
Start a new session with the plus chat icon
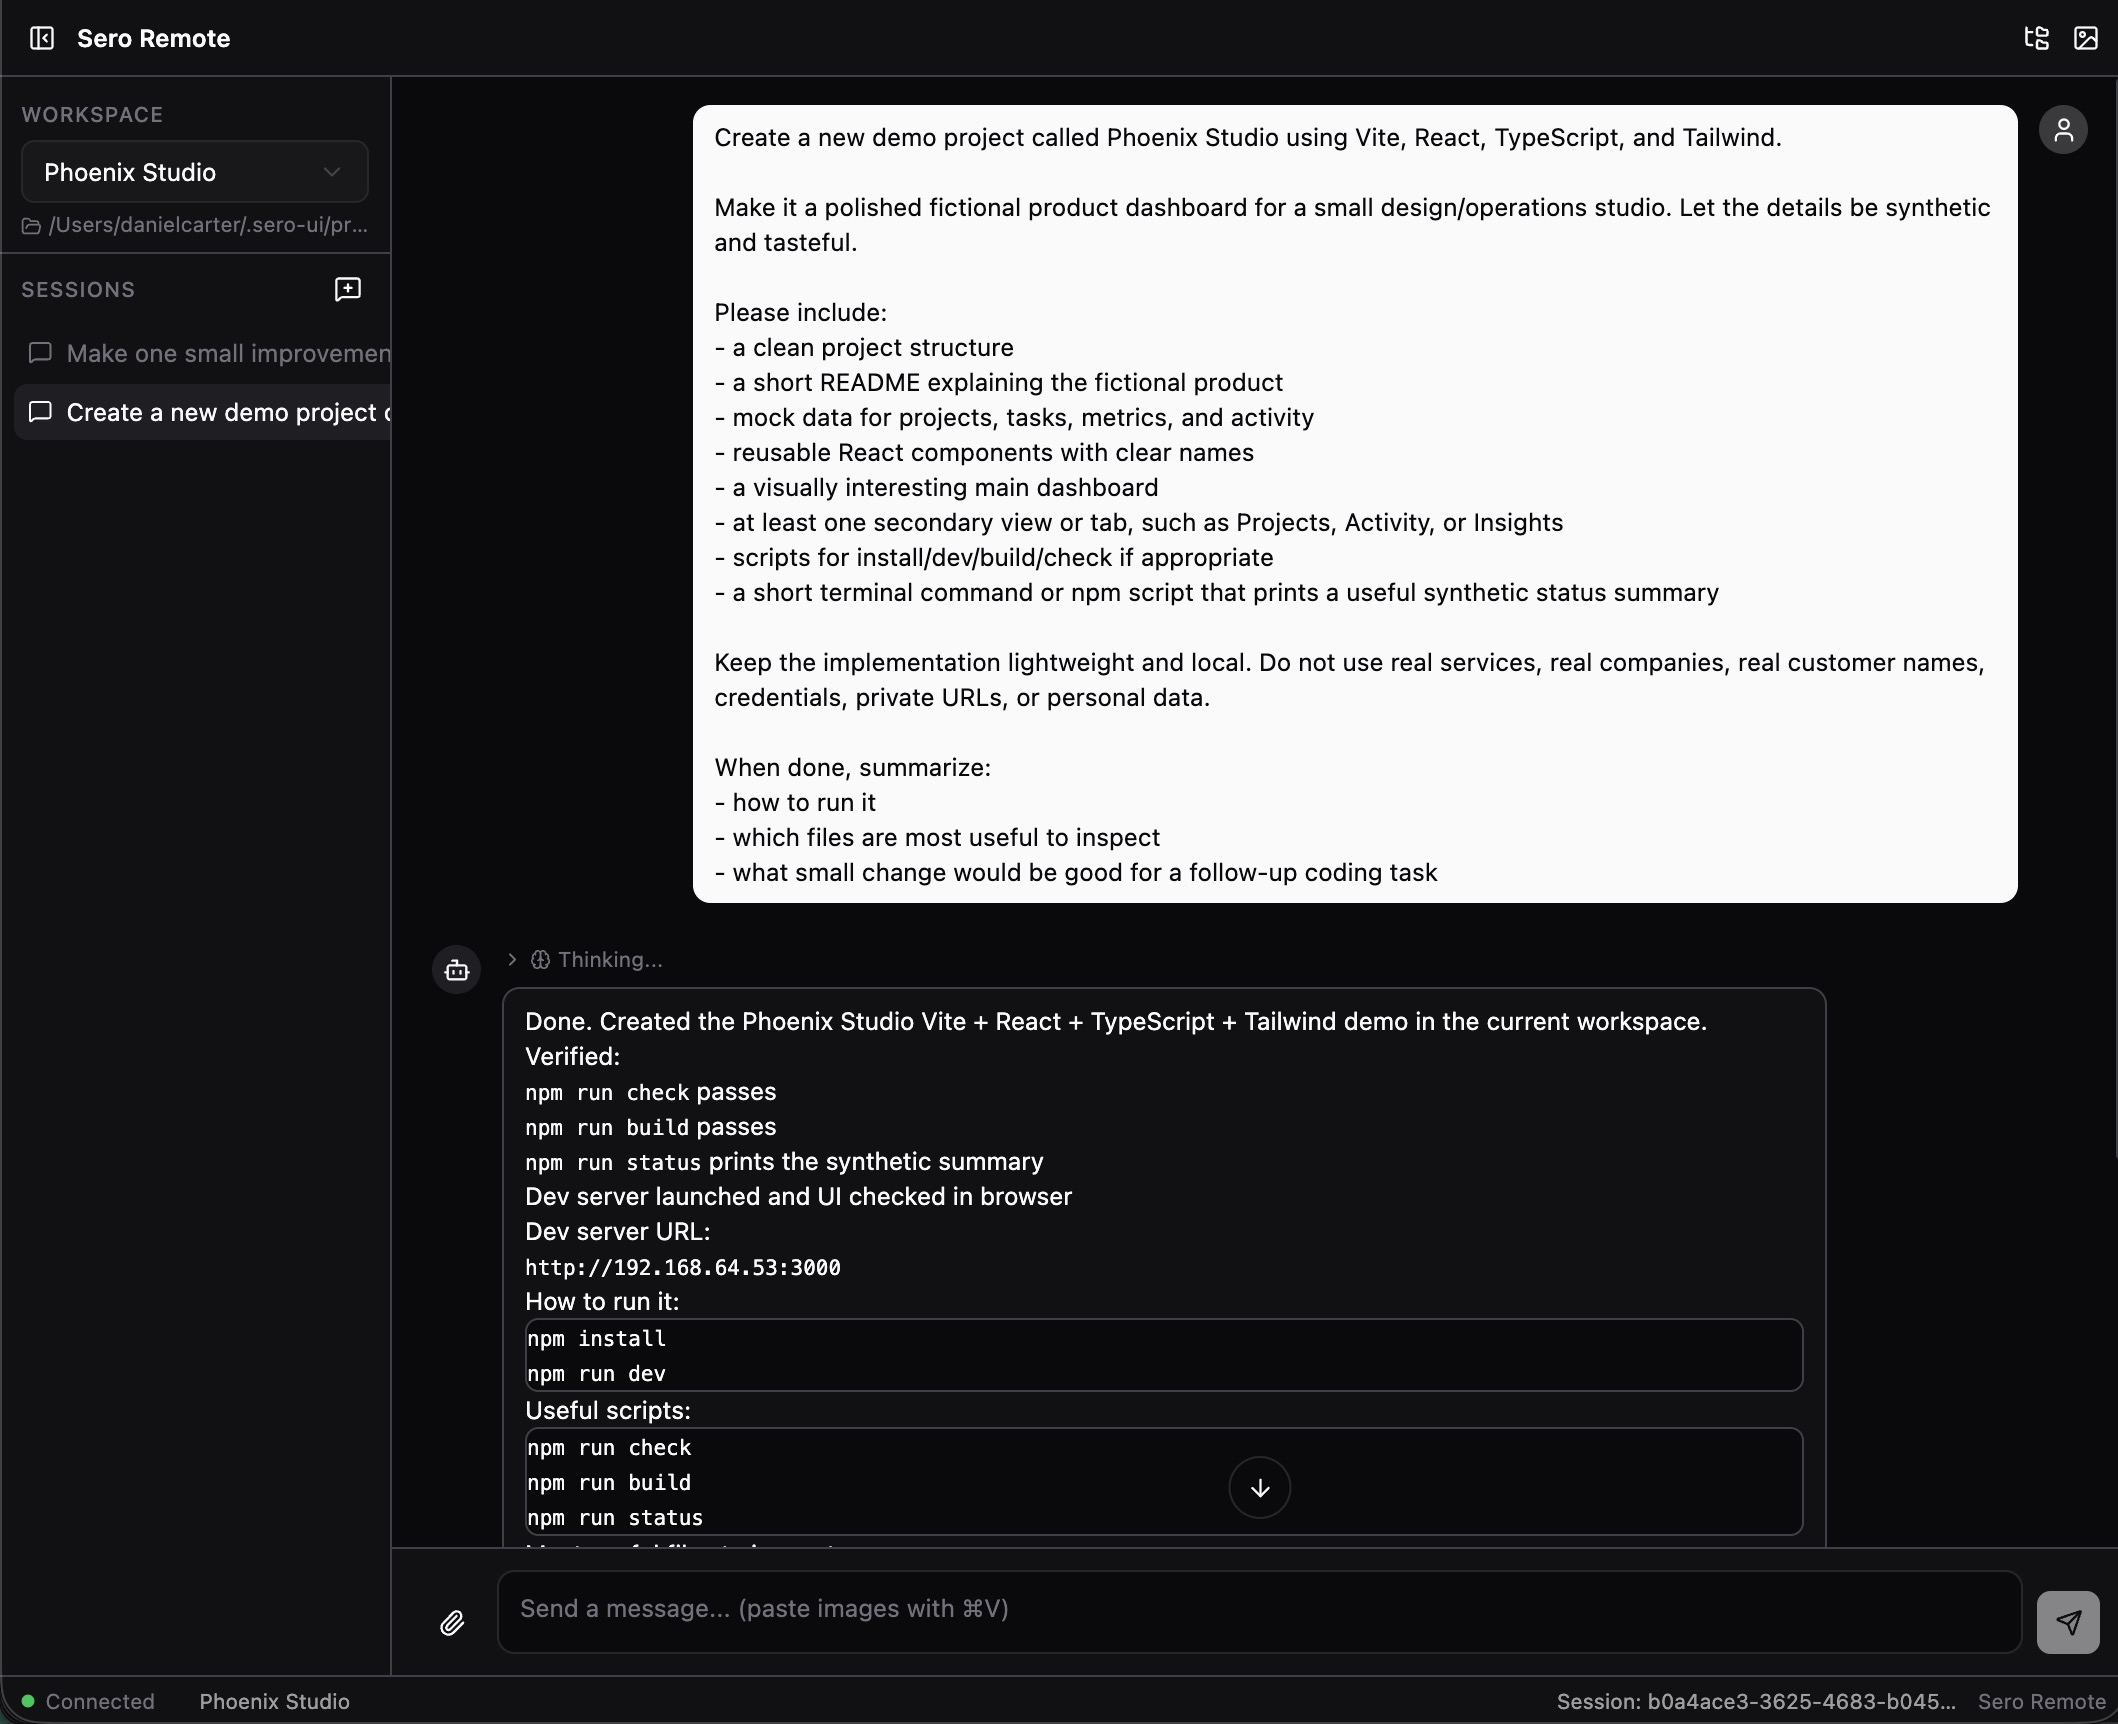pyautogui.click(x=347, y=289)
